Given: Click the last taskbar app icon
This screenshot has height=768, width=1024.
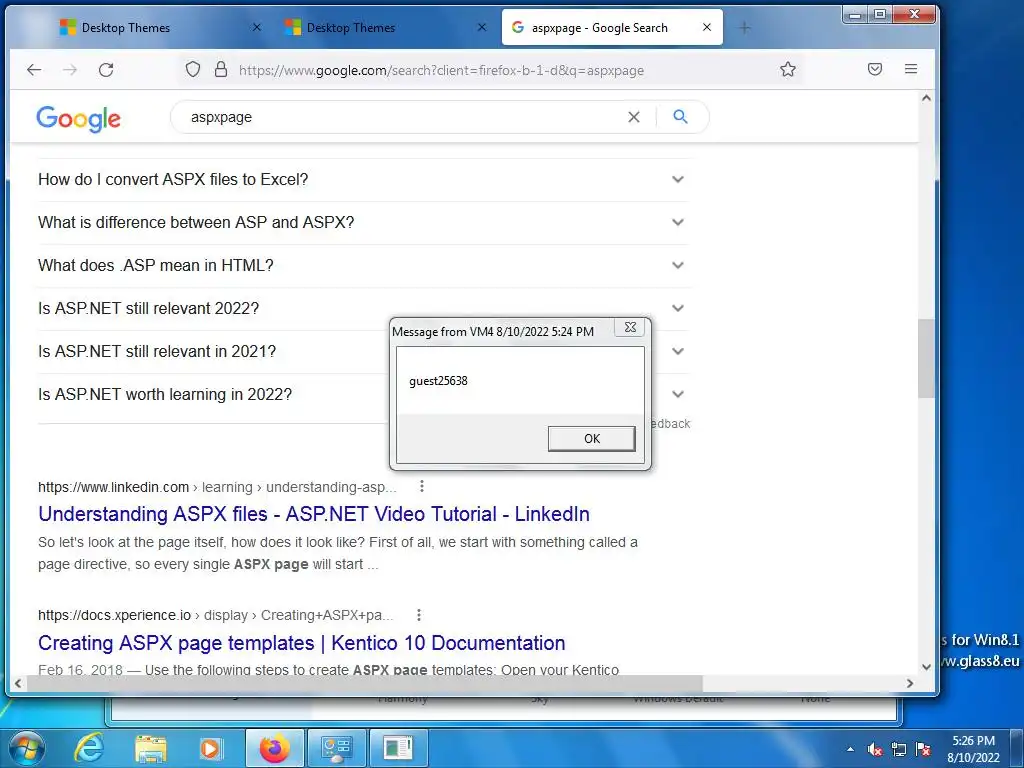Looking at the screenshot, I should (x=398, y=748).
